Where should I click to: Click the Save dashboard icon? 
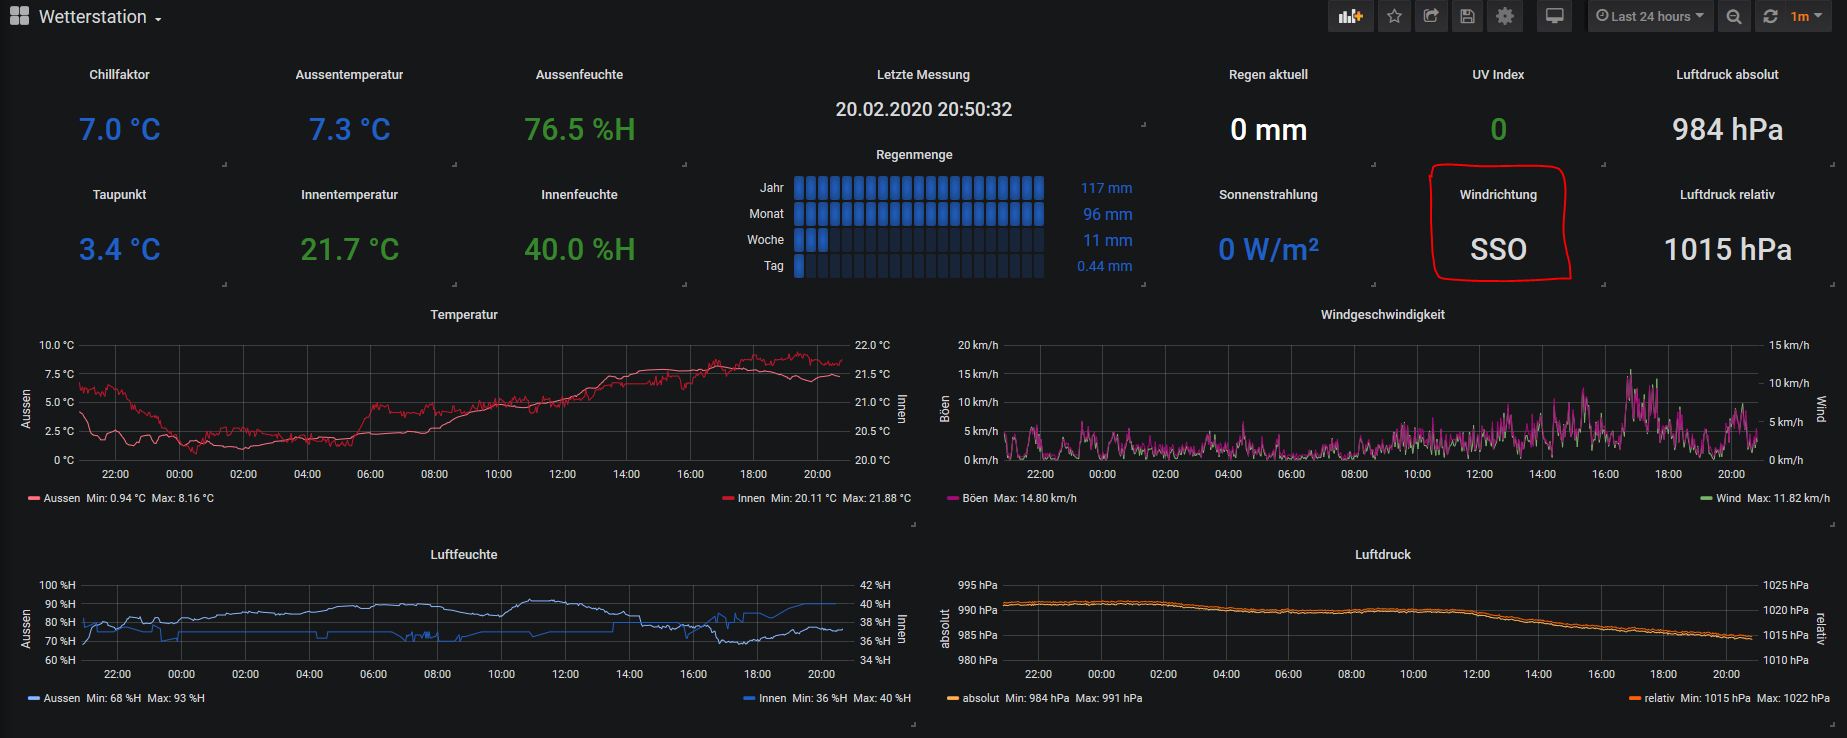click(x=1467, y=16)
